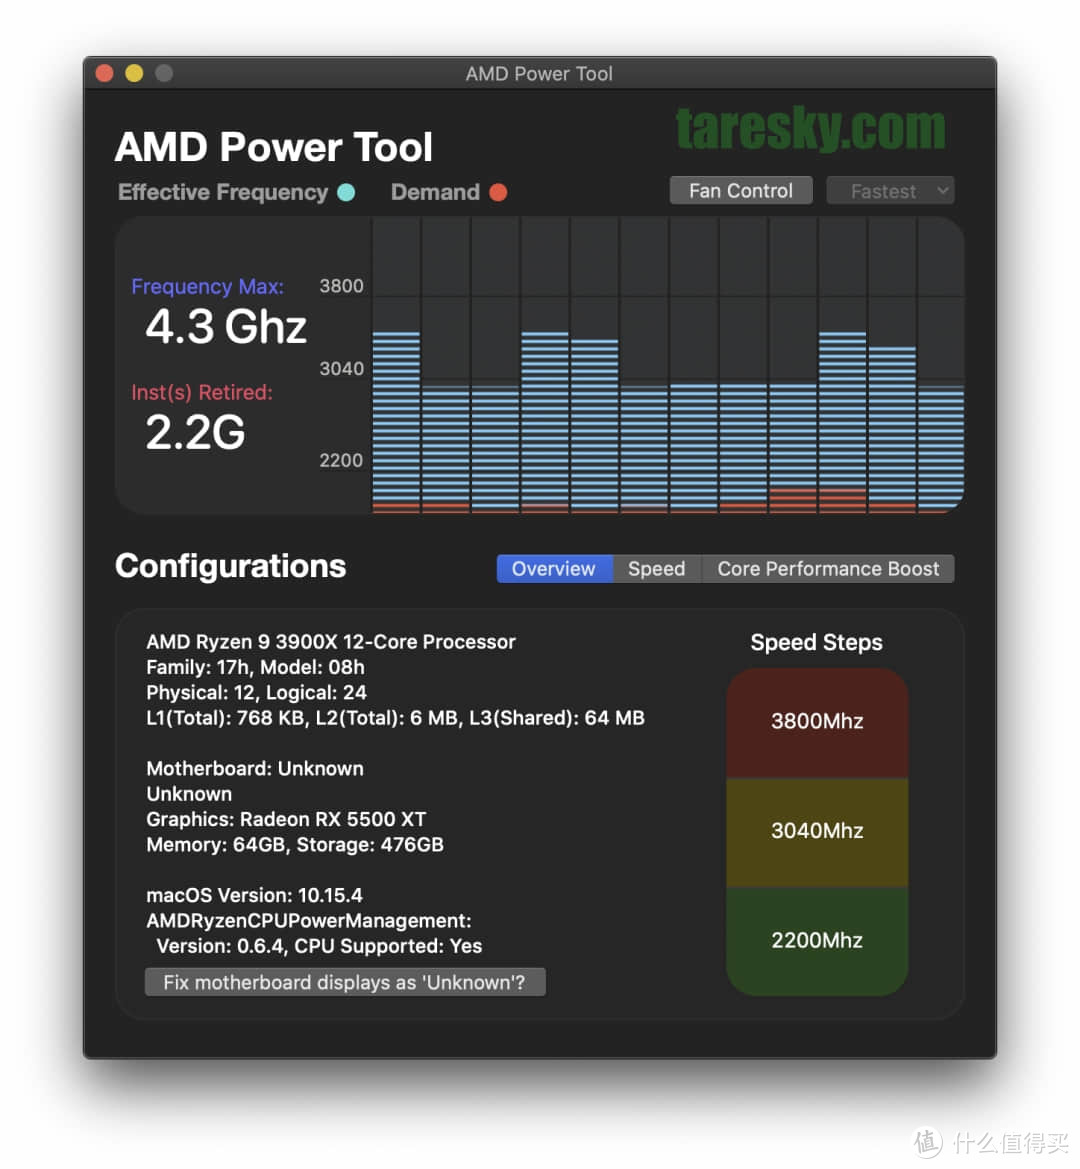The image size is (1080, 1169).
Task: Click the green 2200Mhz speed step block
Action: [x=817, y=940]
